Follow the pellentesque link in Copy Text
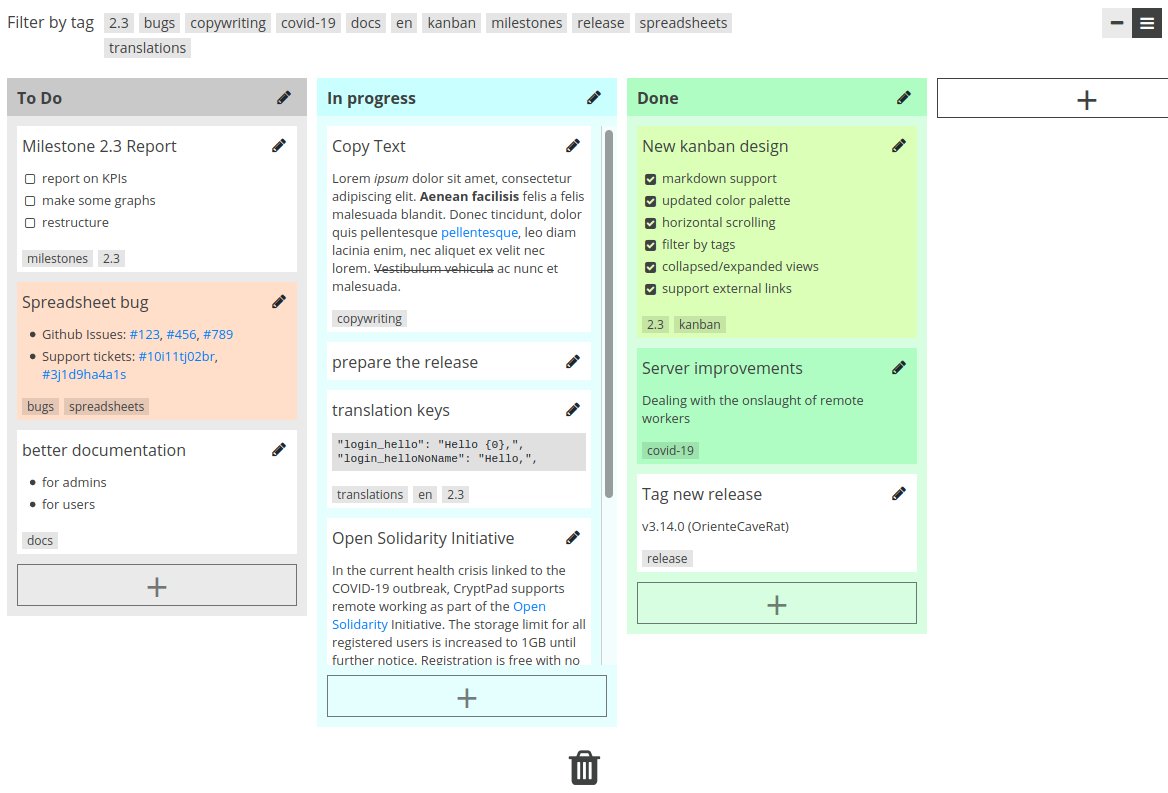1168x793 pixels. (479, 232)
